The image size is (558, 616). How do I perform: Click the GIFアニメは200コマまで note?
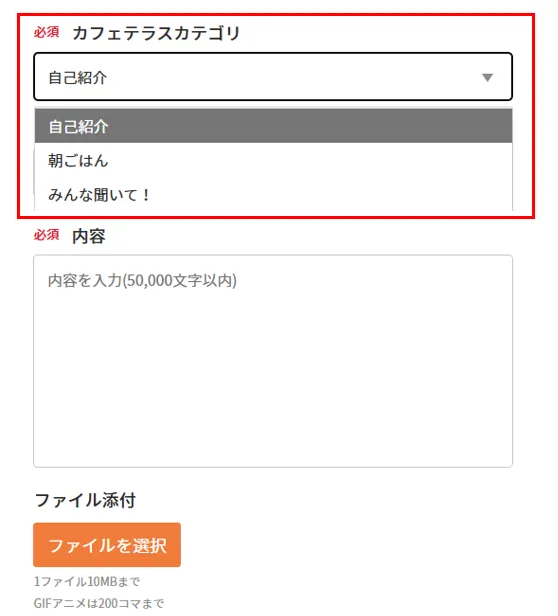(99, 603)
